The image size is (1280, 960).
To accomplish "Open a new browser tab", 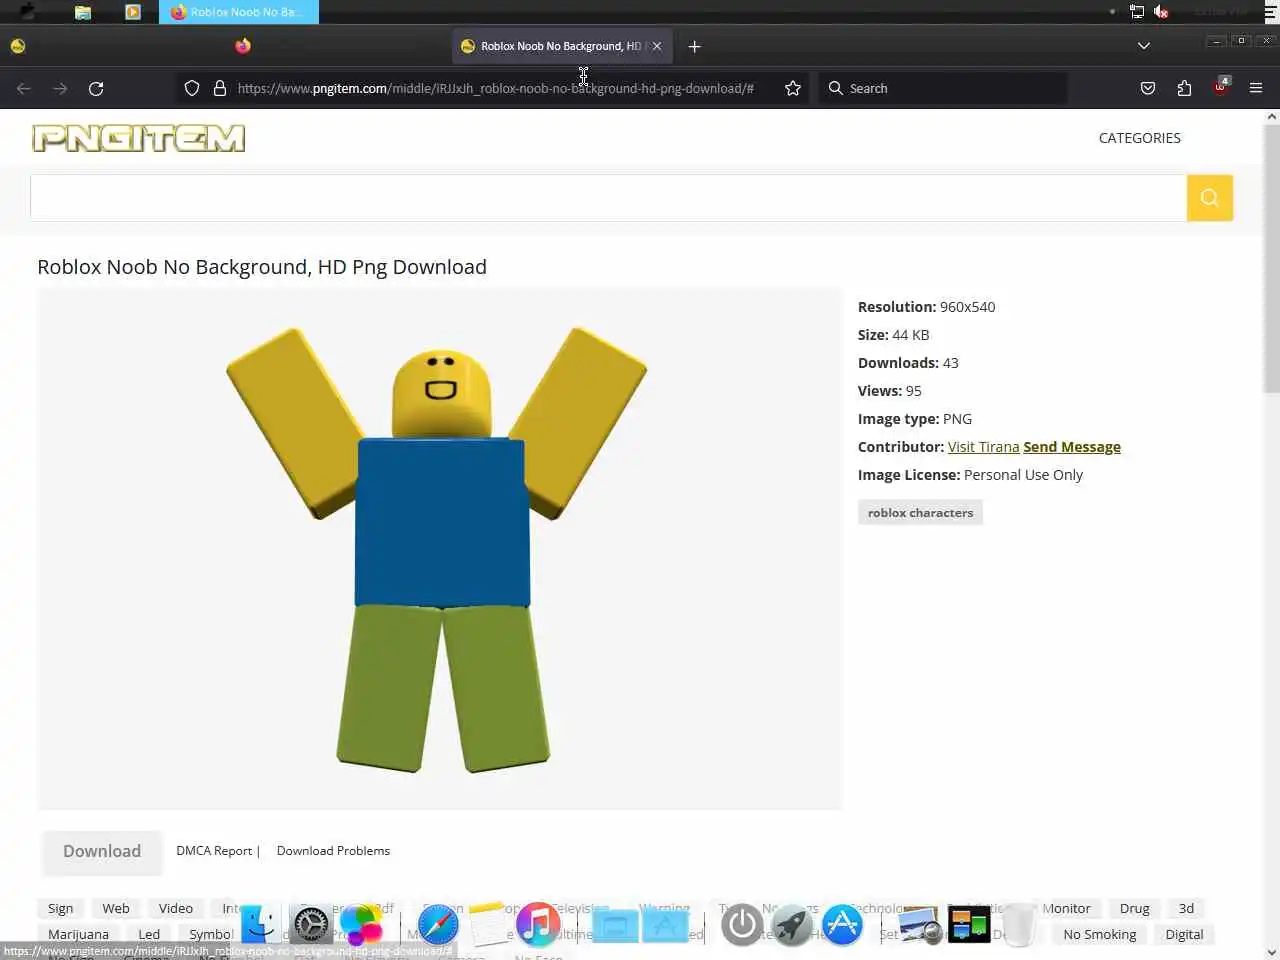I will point(694,46).
